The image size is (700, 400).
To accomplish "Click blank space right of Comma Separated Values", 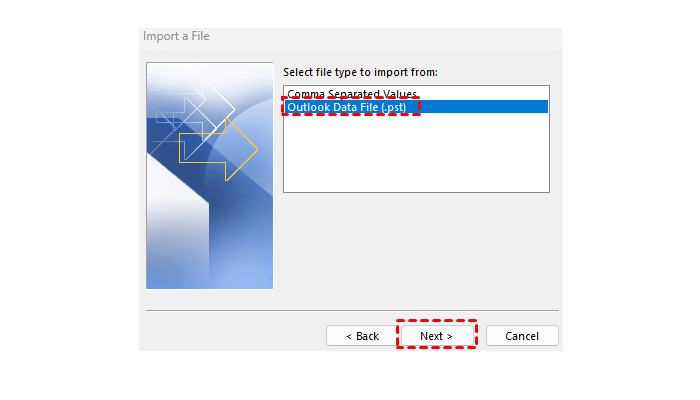I will (483, 94).
